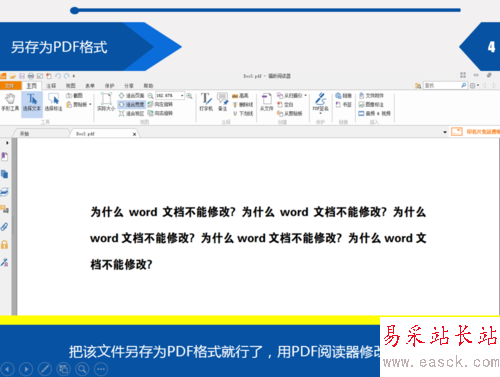Screen dimensions: 500x377
Task: Switch to the Form (表单) ribbon tab
Action: pos(90,86)
